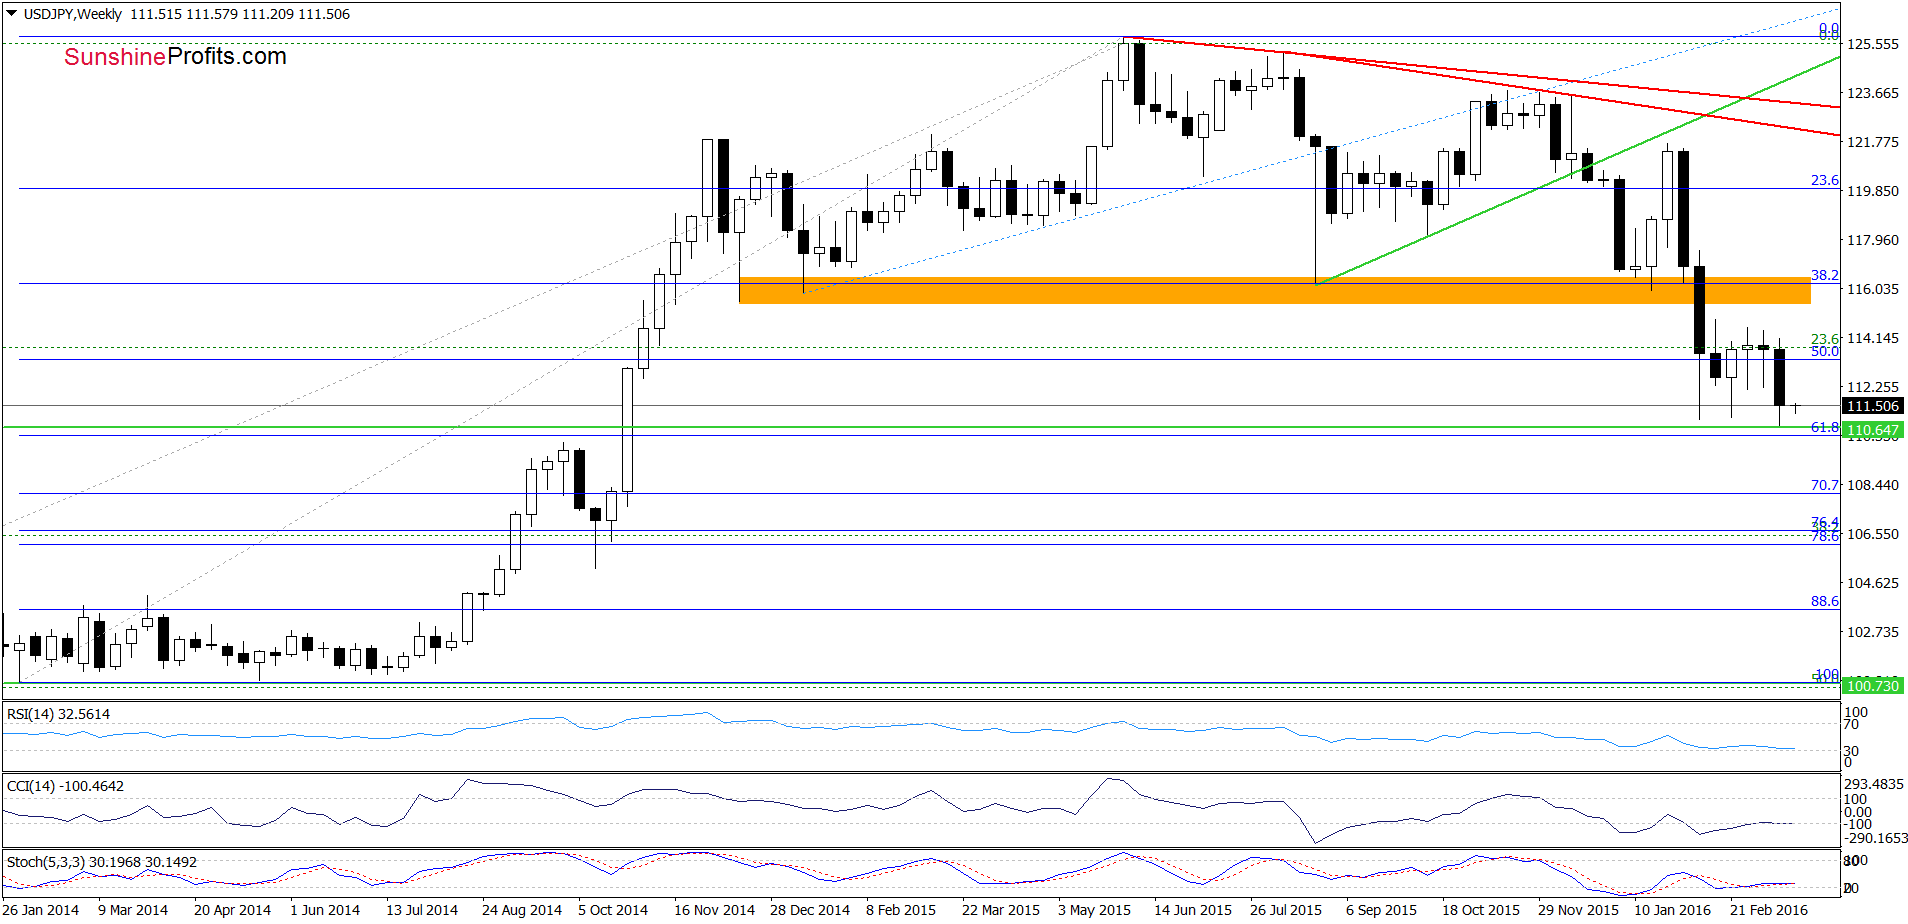1908x924 pixels.
Task: Select the green rising trend line
Action: coord(1578,171)
